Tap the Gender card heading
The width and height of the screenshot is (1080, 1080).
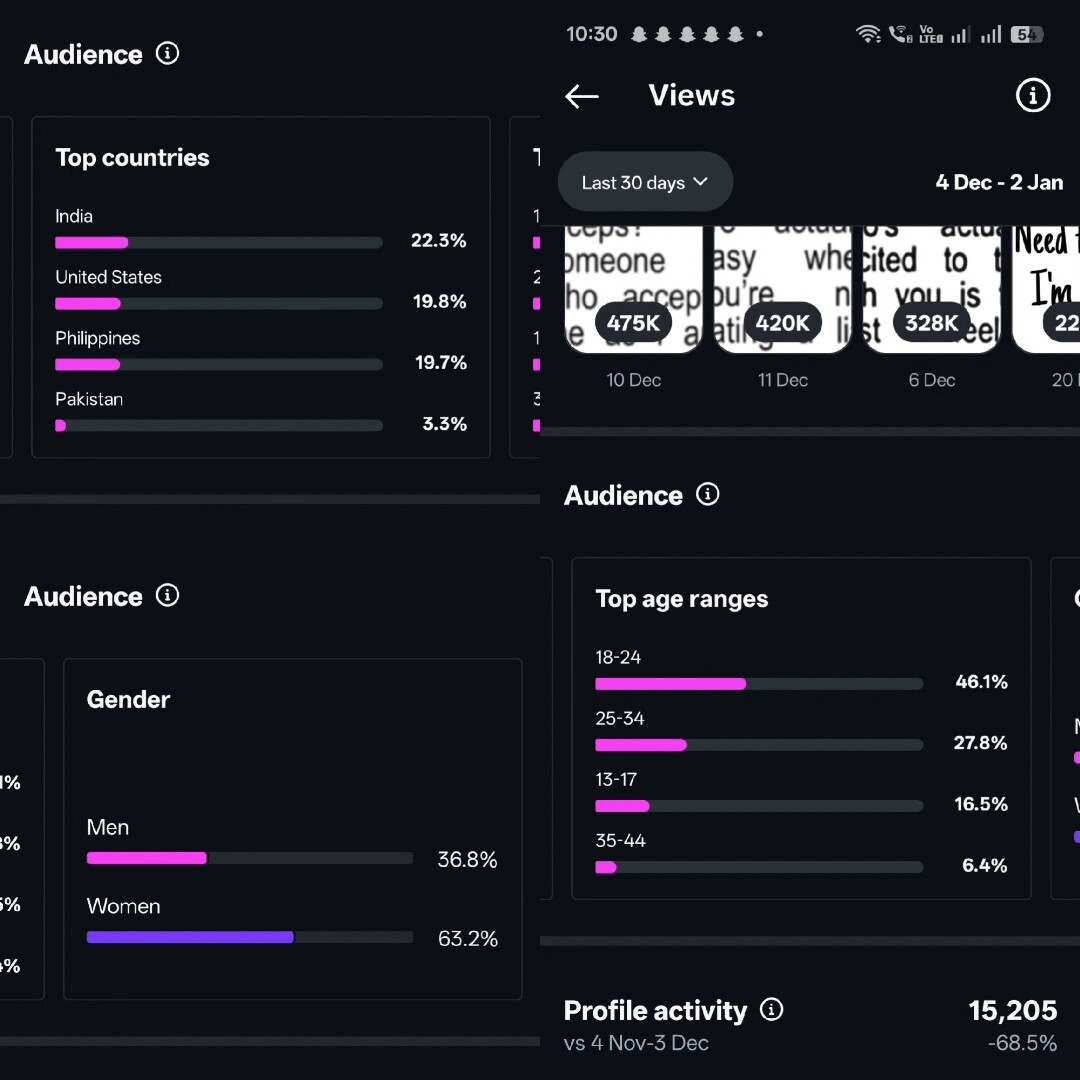click(128, 699)
